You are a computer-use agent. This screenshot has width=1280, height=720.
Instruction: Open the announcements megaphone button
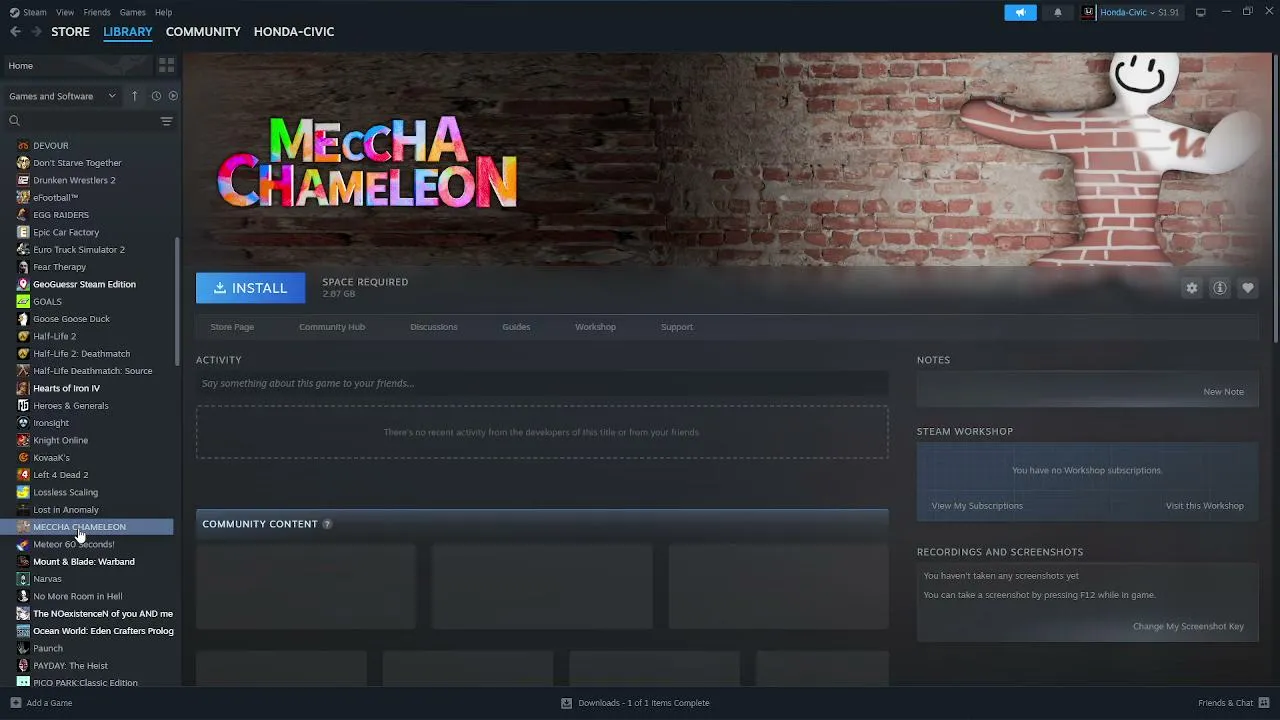coord(1020,12)
